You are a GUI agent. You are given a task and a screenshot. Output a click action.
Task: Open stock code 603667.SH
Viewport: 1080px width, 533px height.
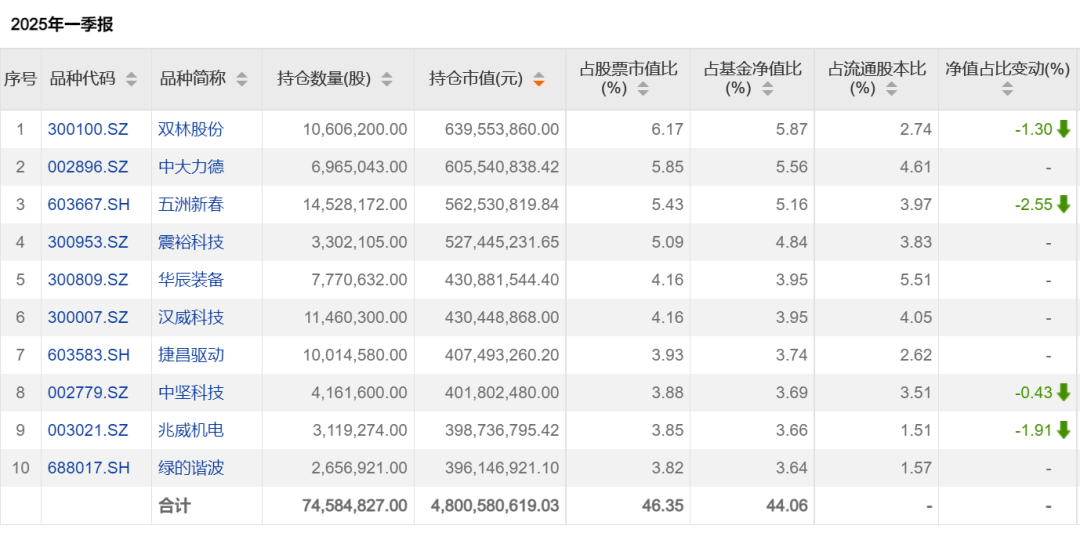tap(88, 204)
